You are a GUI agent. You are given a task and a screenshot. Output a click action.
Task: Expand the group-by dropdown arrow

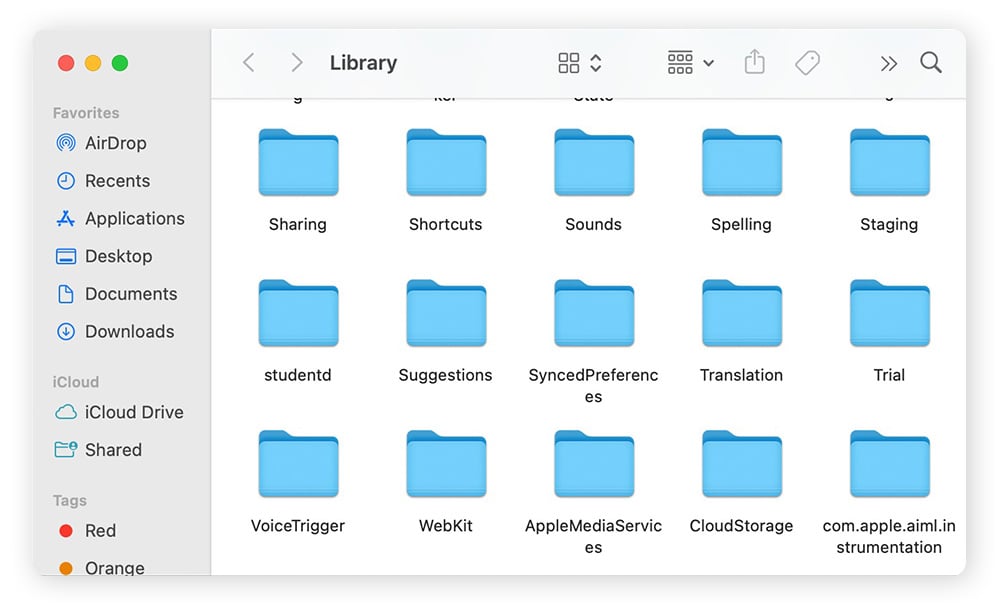[708, 63]
